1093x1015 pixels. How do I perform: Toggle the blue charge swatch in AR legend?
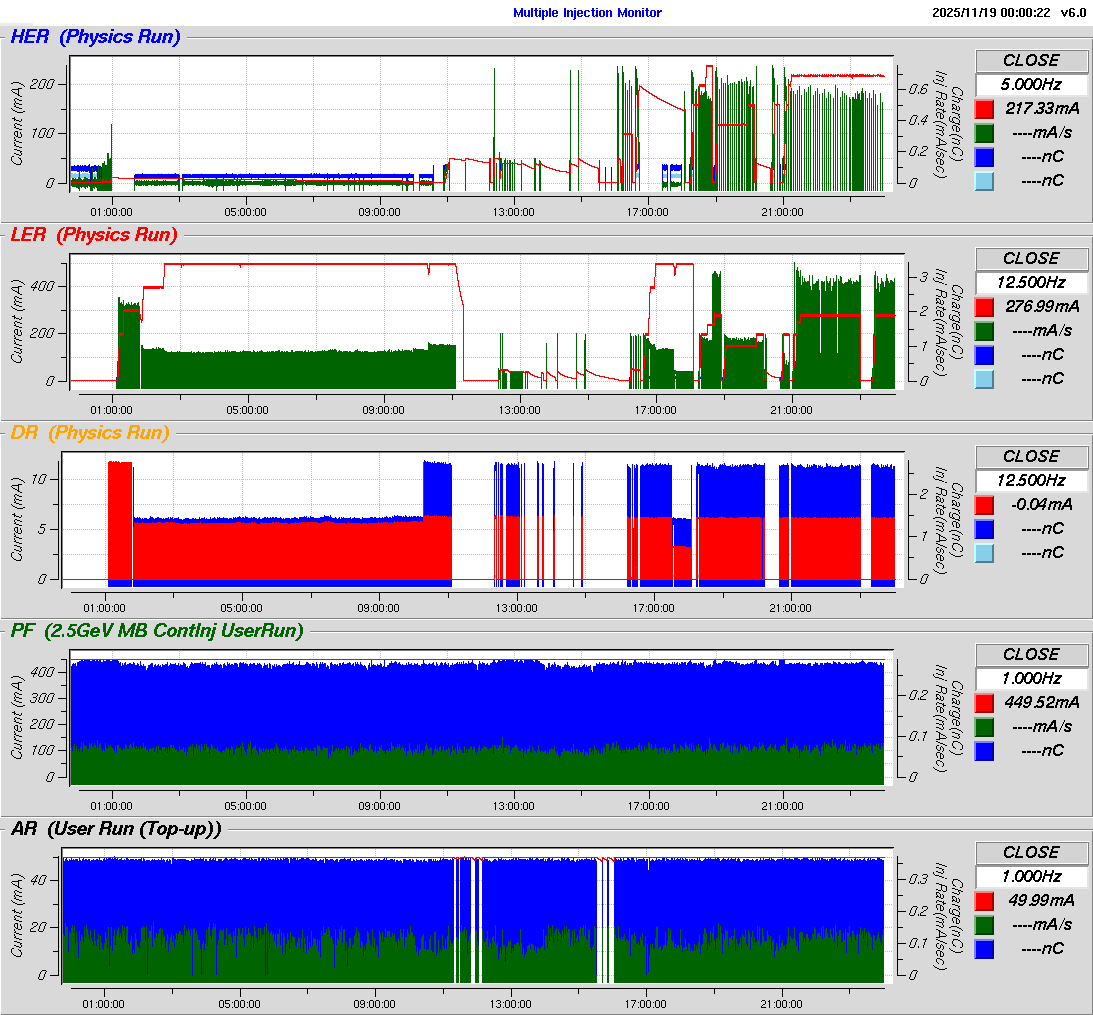click(985, 949)
